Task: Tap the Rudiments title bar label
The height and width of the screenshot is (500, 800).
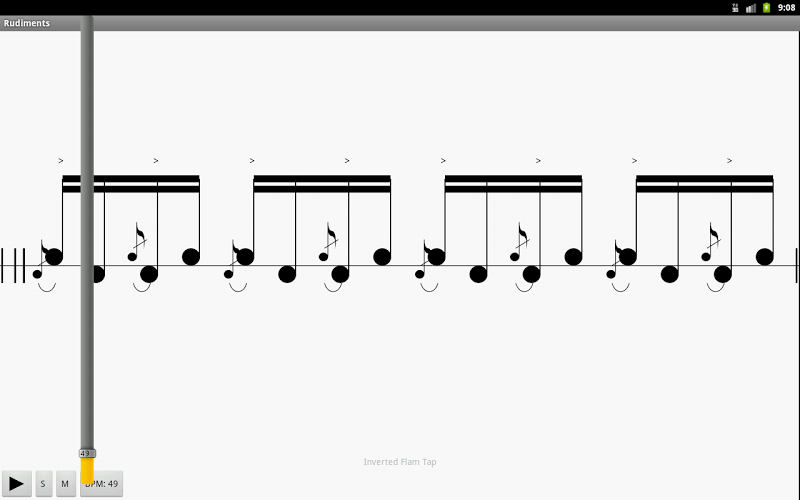Action: coord(27,23)
